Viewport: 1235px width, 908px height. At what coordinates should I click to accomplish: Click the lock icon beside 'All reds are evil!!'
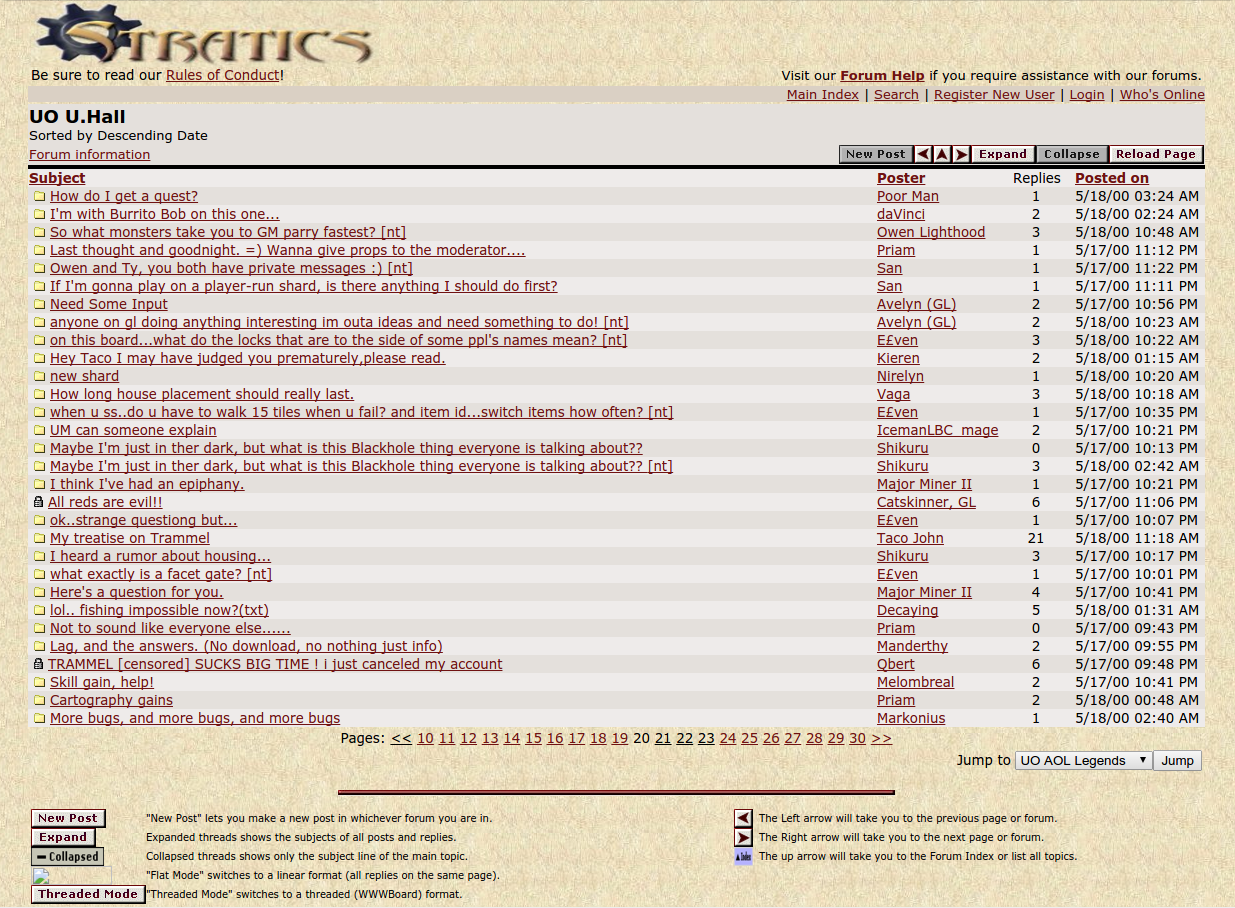(x=39, y=502)
